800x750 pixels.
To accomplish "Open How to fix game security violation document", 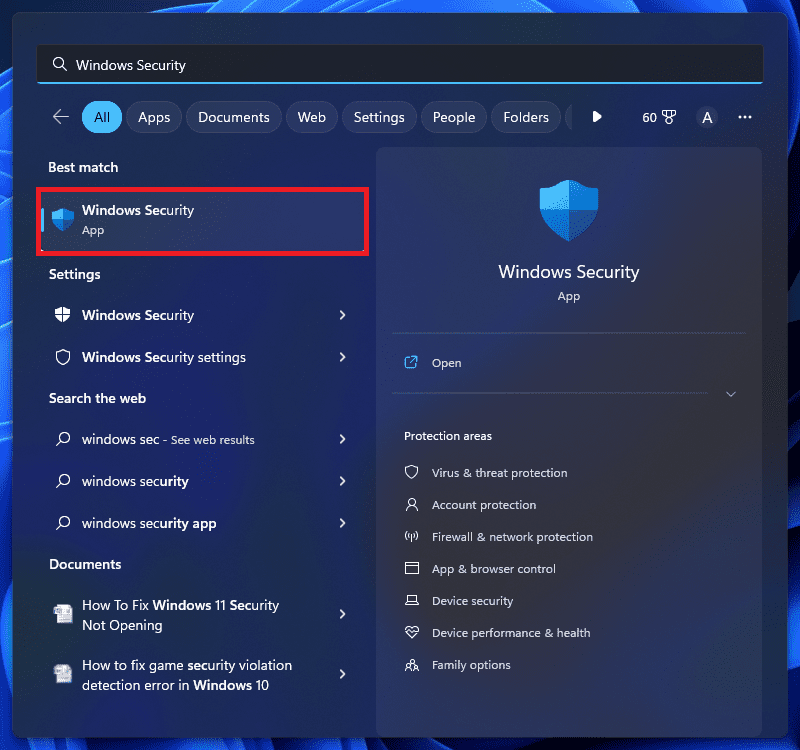I will pyautogui.click(x=203, y=674).
